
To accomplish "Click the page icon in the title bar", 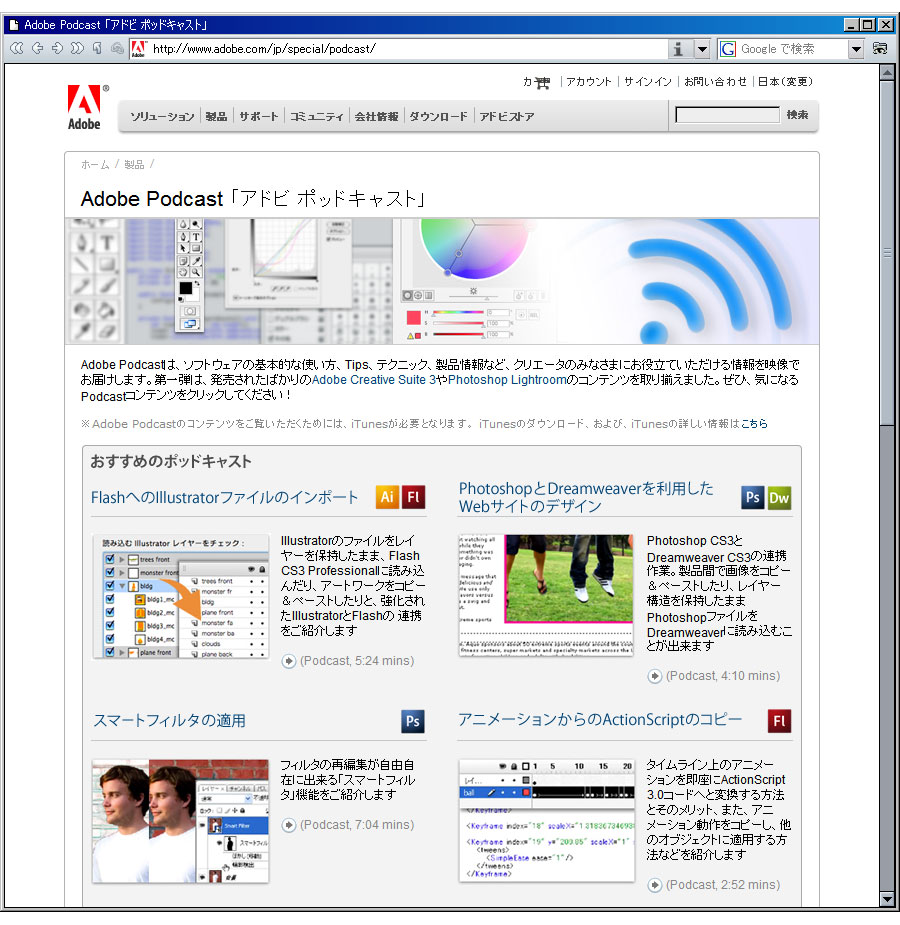I will point(14,24).
